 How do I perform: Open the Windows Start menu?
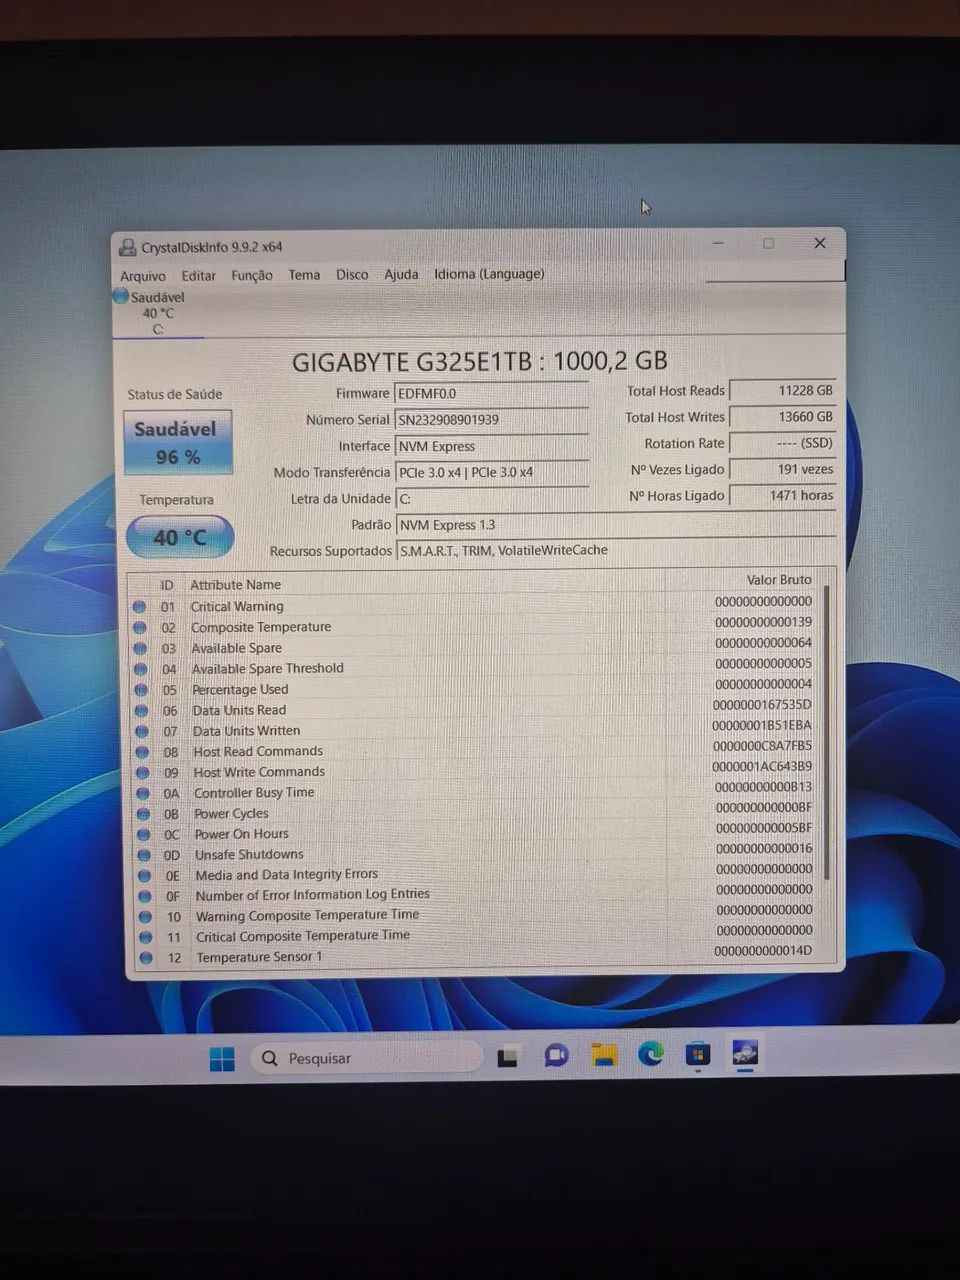click(222, 1058)
